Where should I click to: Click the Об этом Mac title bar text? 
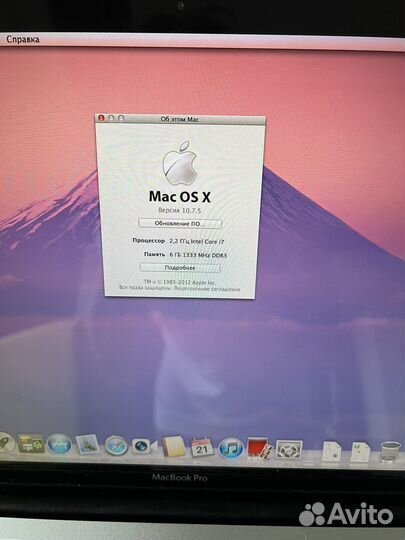click(180, 119)
